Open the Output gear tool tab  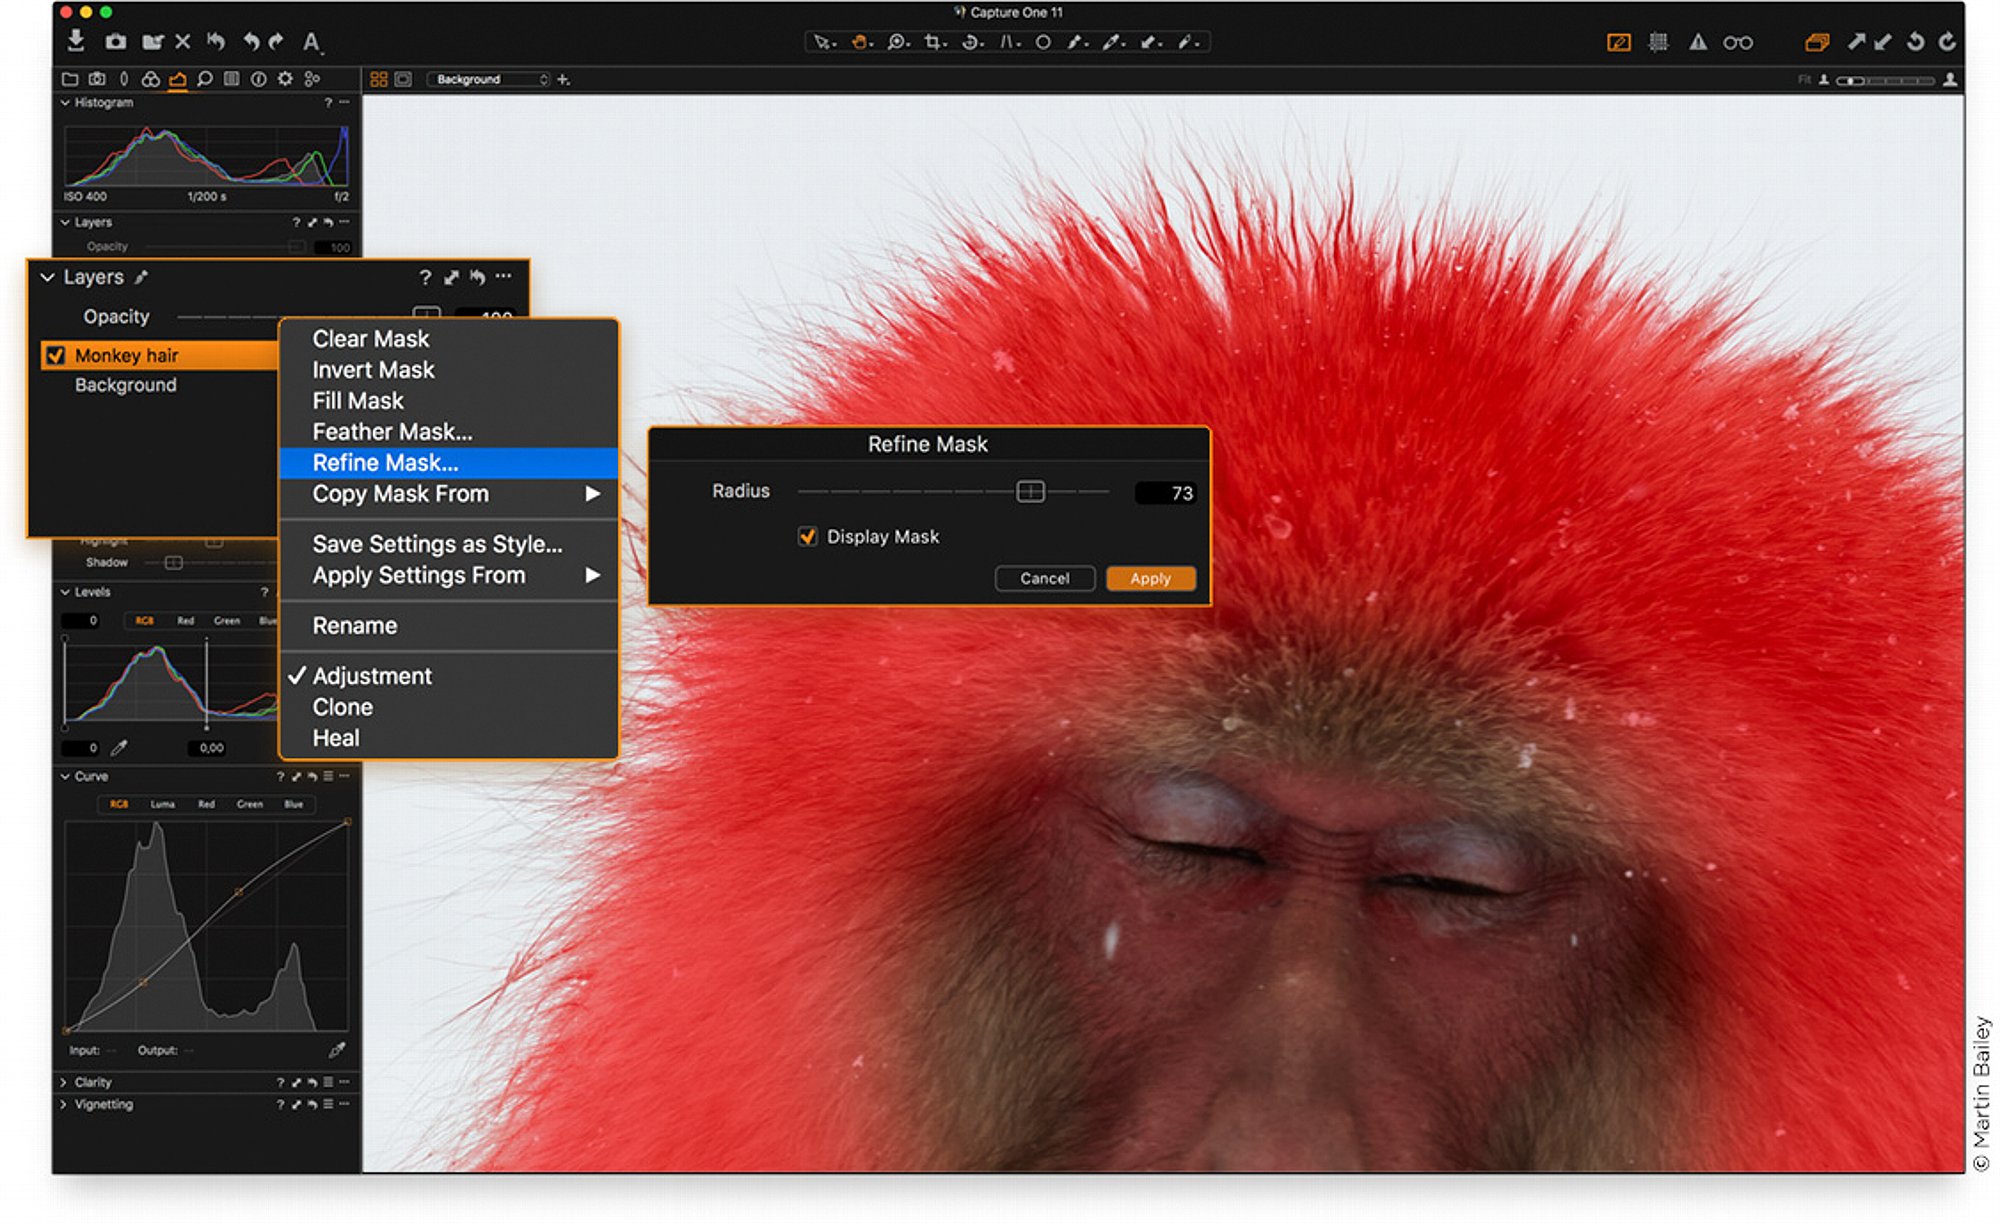click(285, 79)
